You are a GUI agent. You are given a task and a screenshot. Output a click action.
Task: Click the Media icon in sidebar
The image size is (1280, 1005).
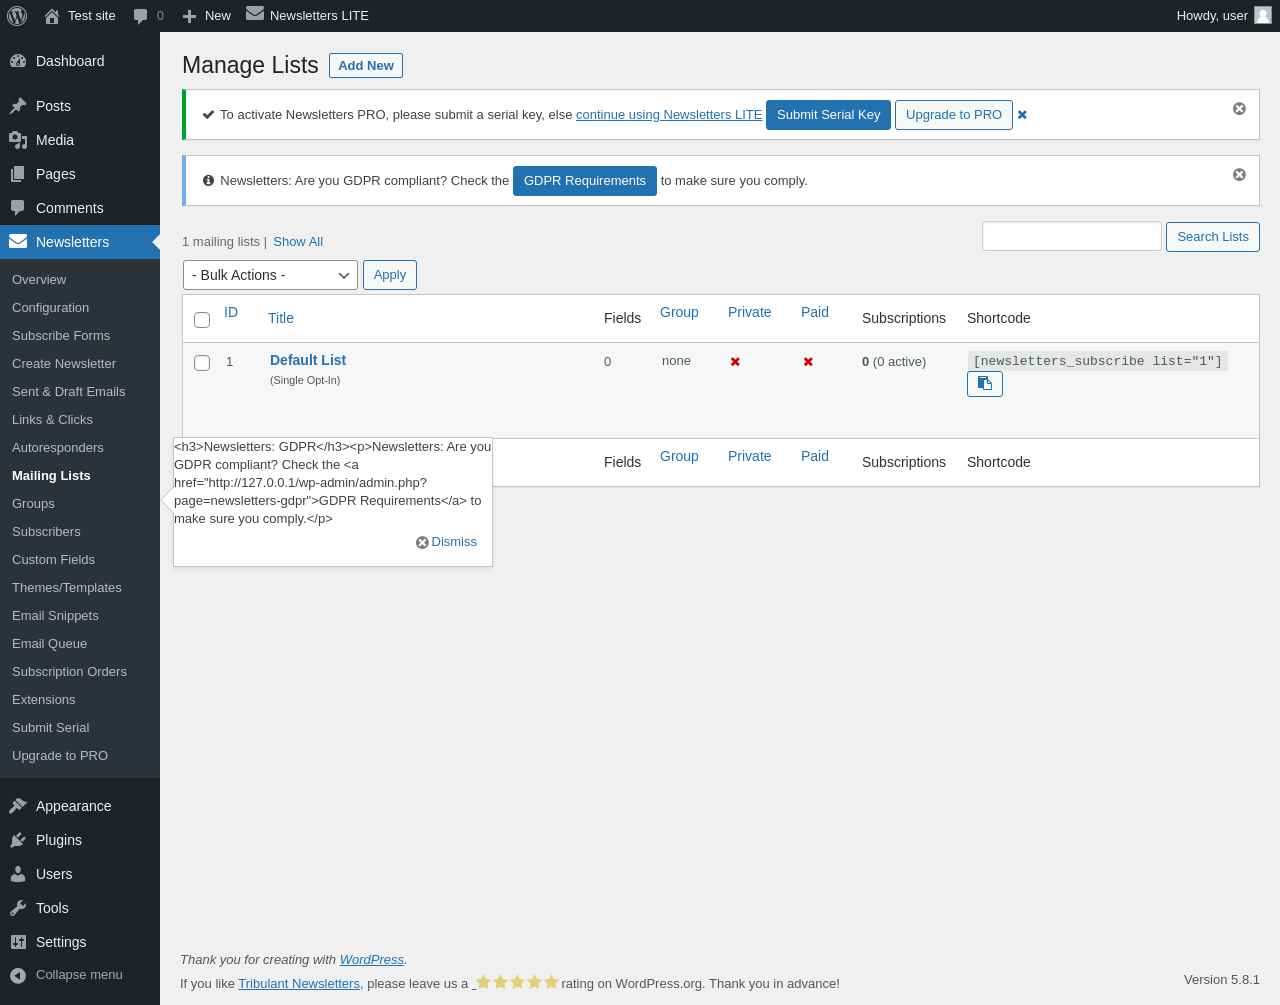pyautogui.click(x=18, y=140)
